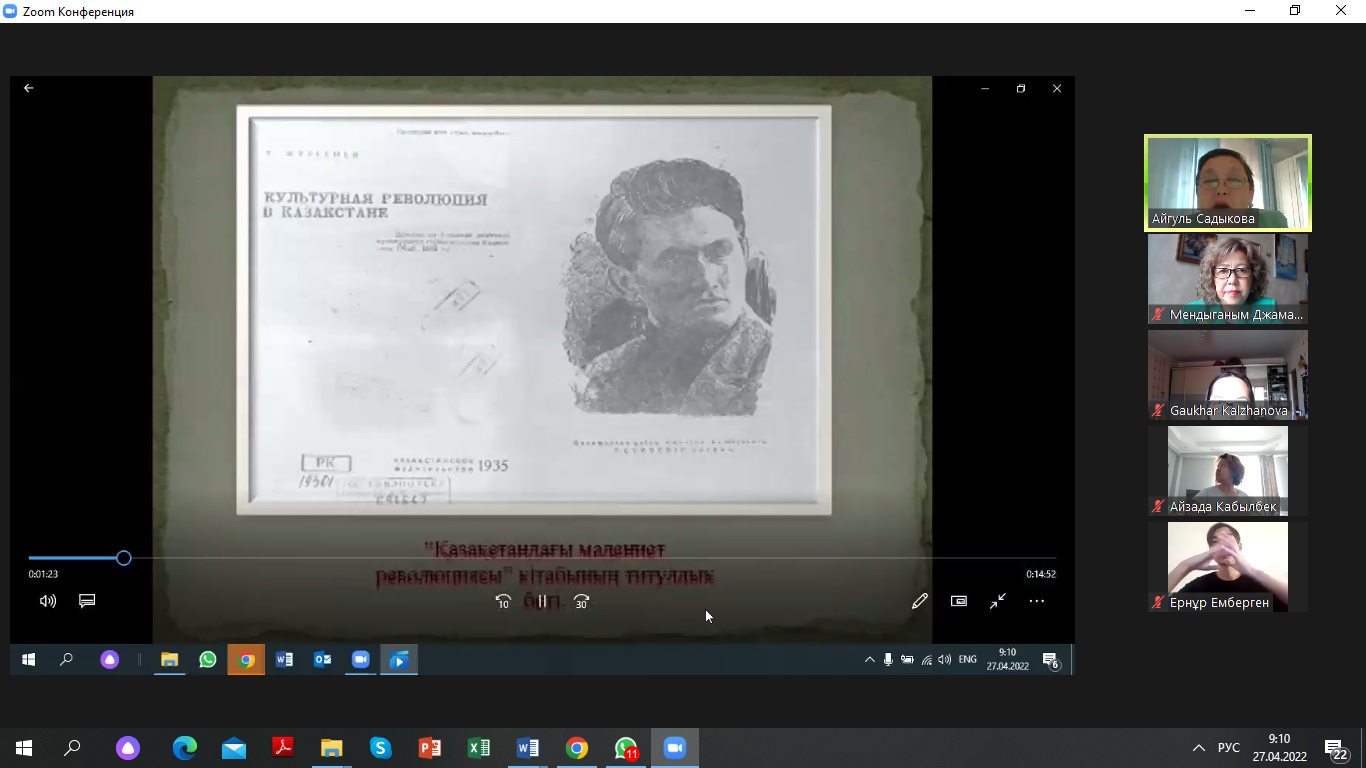Screen dimensions: 1366x768
Task: Open Start menu on the bottom taskbar
Action: [x=24, y=748]
